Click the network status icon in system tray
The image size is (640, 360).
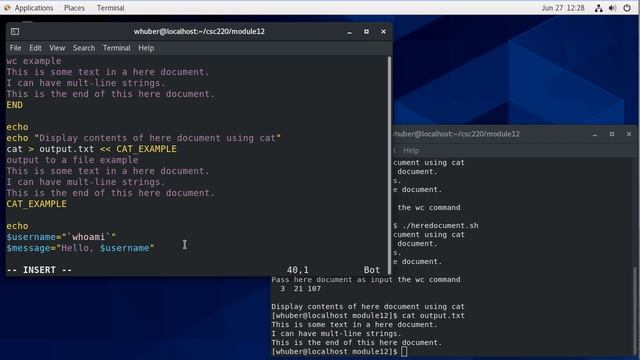tap(598, 8)
